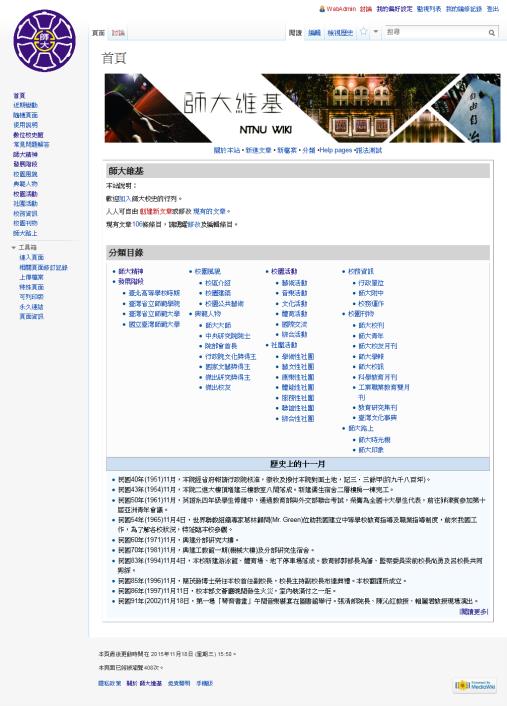Open 特殊頁面 in the toolbox

(x=32, y=287)
